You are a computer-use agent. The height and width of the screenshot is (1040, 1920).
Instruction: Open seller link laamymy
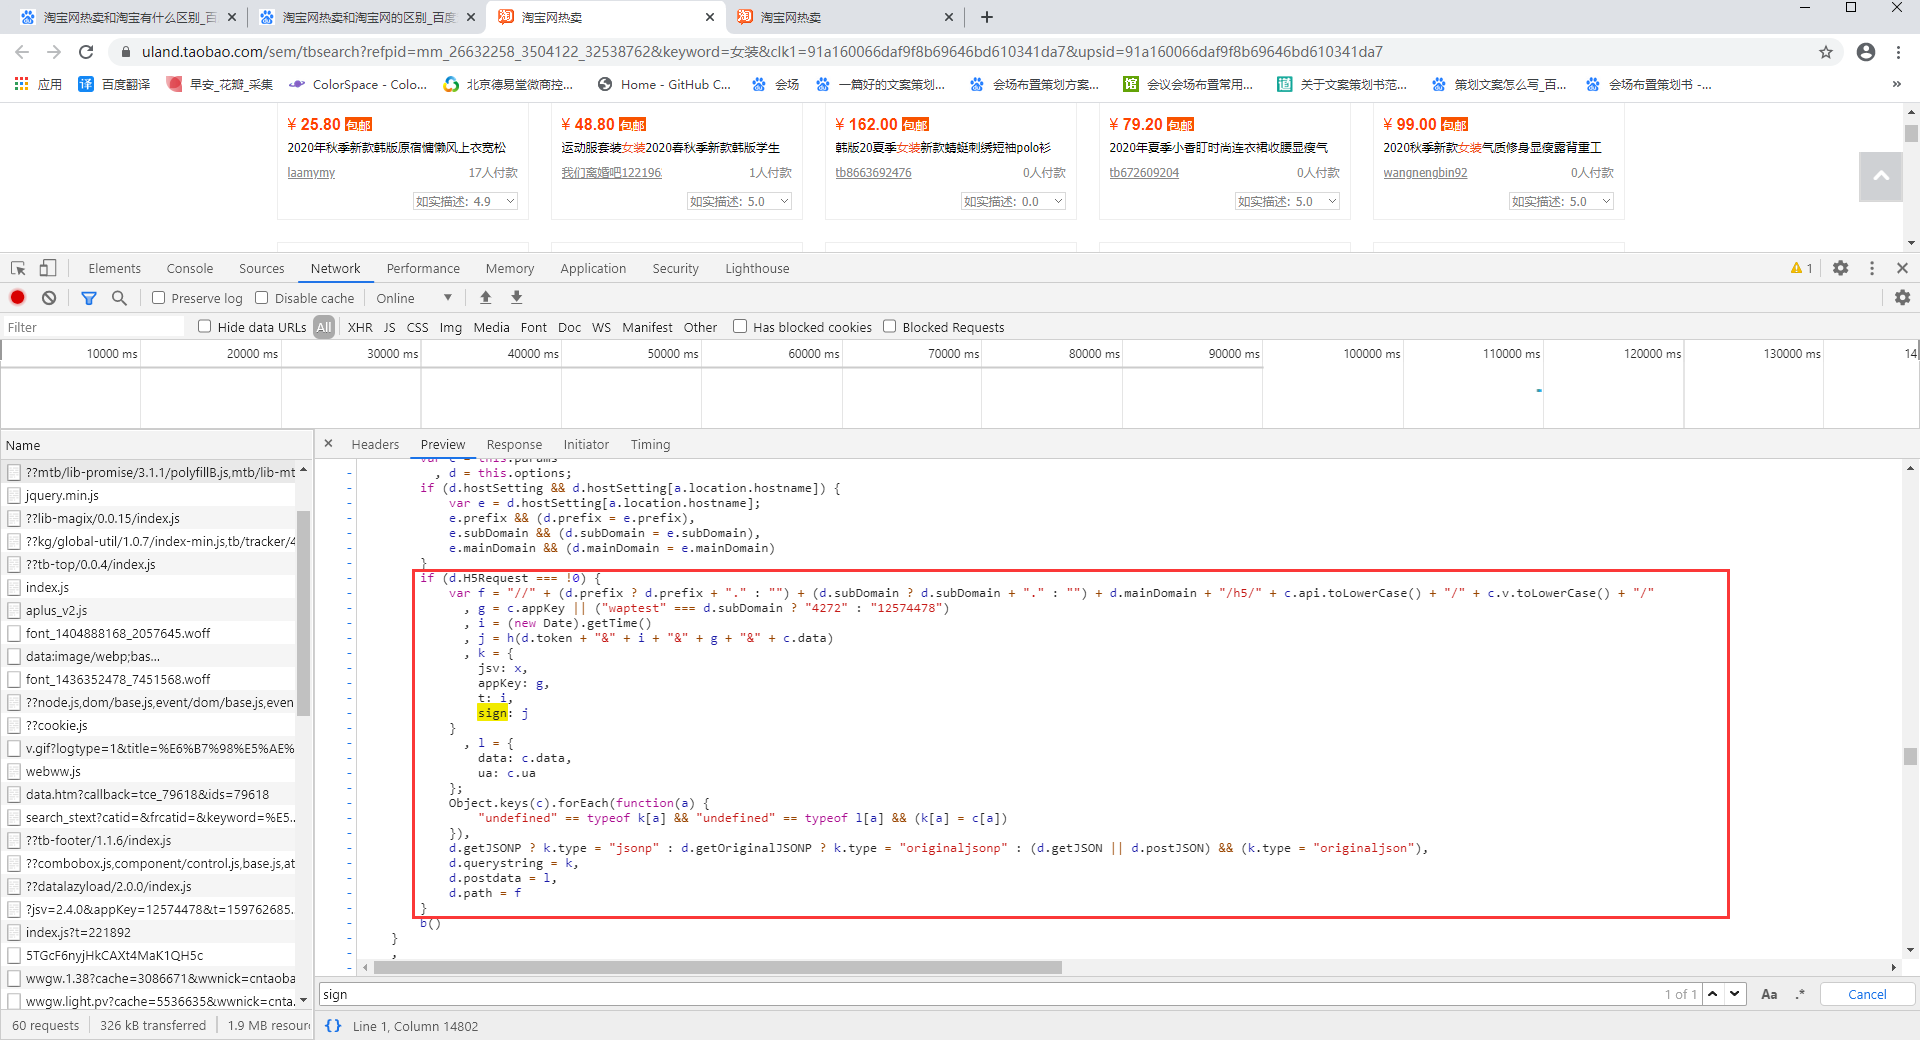click(311, 173)
